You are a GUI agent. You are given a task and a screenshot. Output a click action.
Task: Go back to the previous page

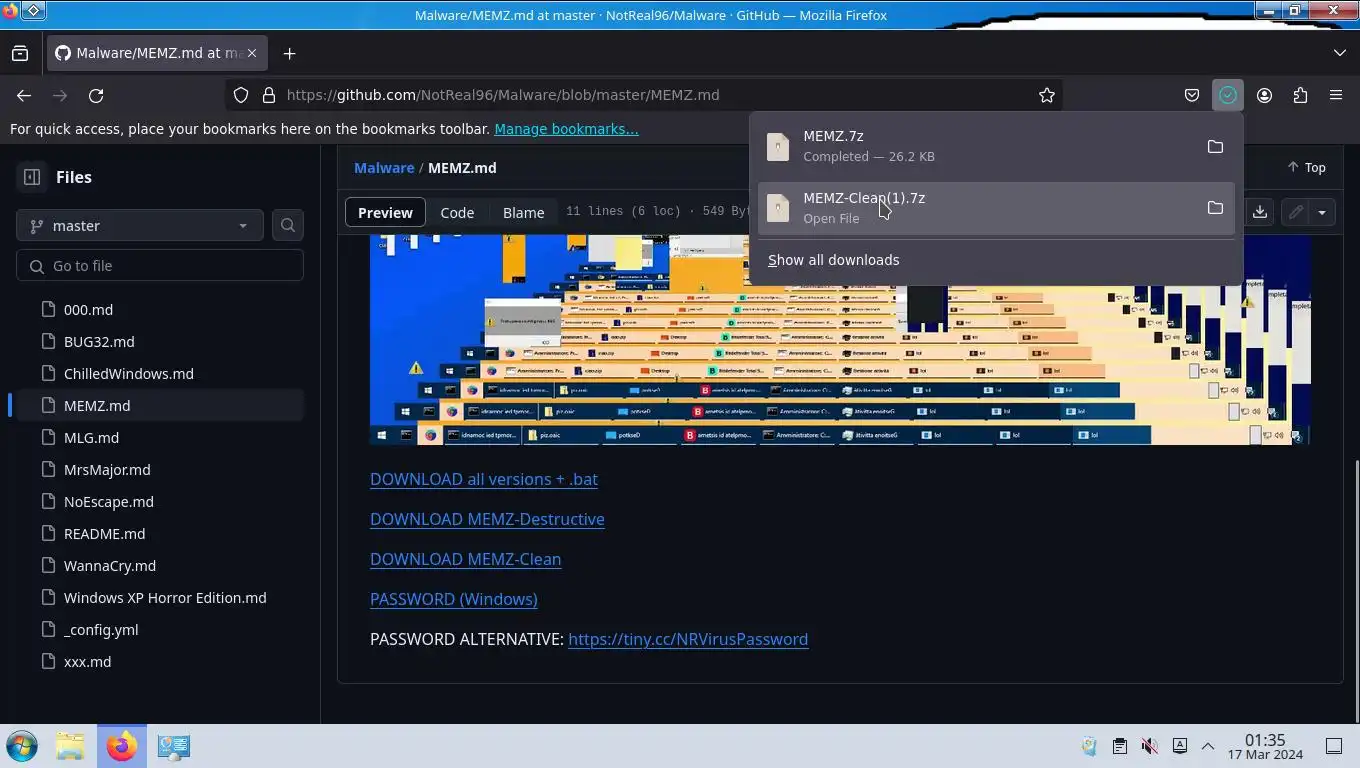click(x=24, y=95)
